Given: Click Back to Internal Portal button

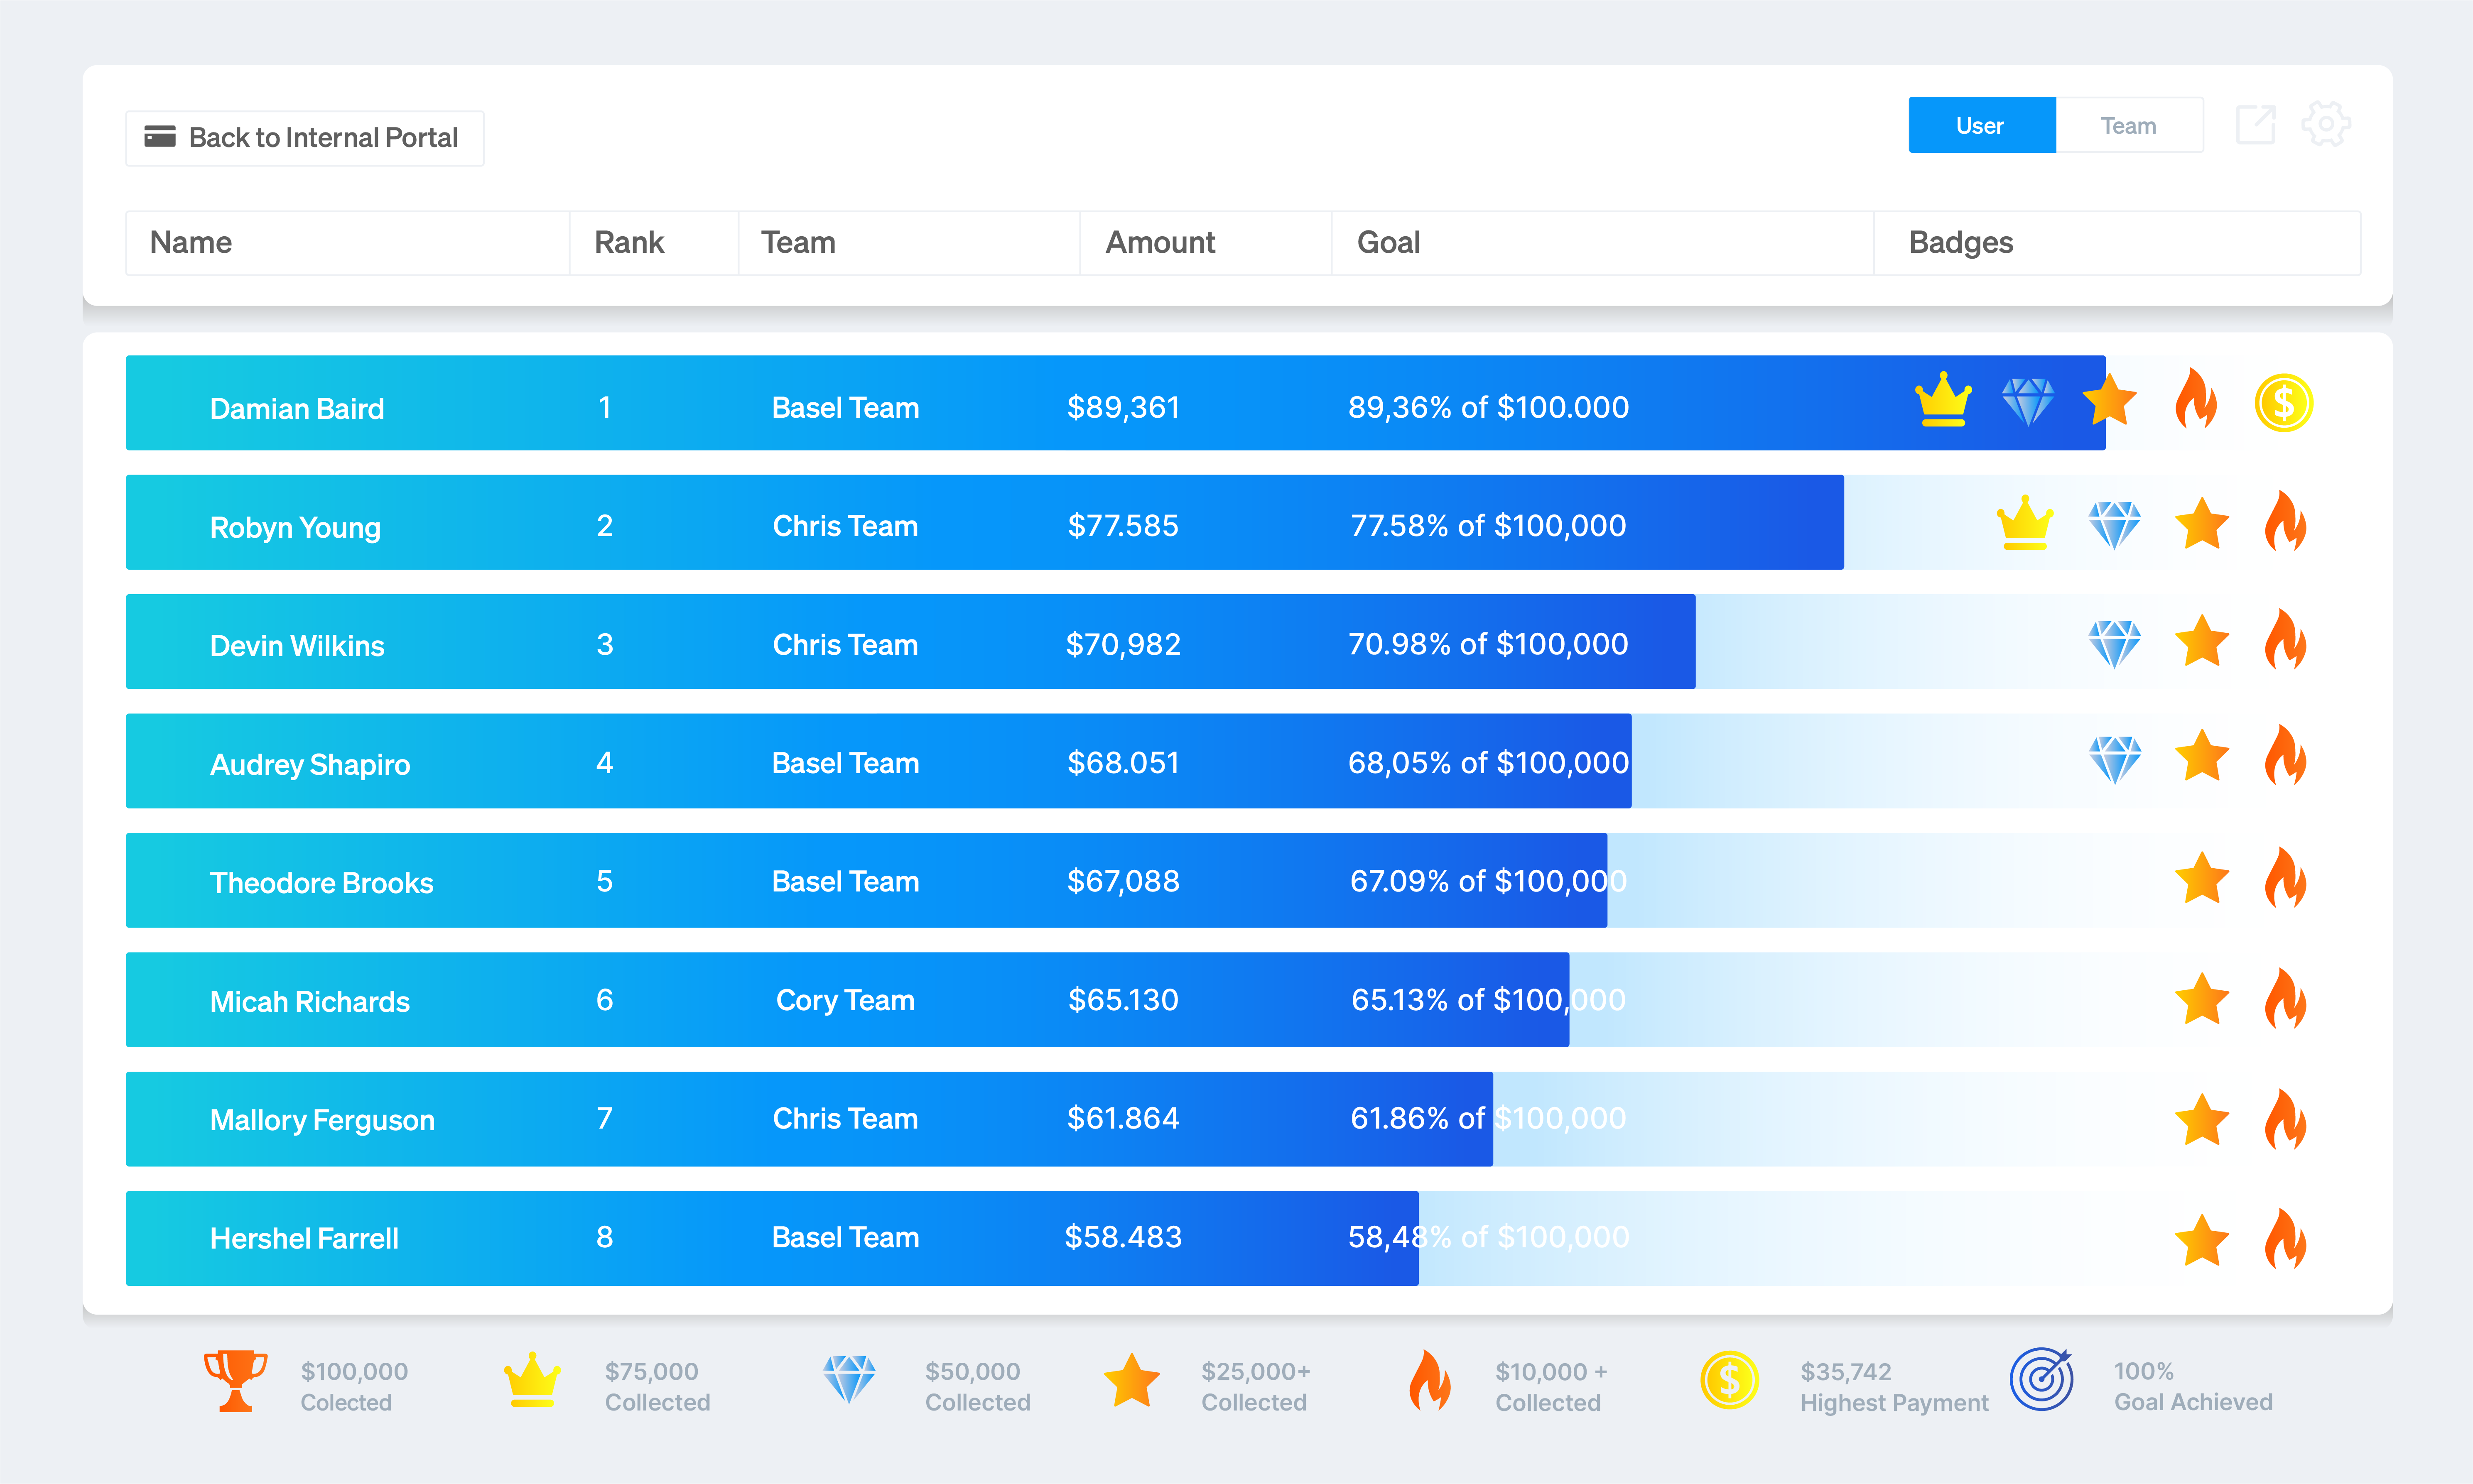Looking at the screenshot, I should coord(304,138).
